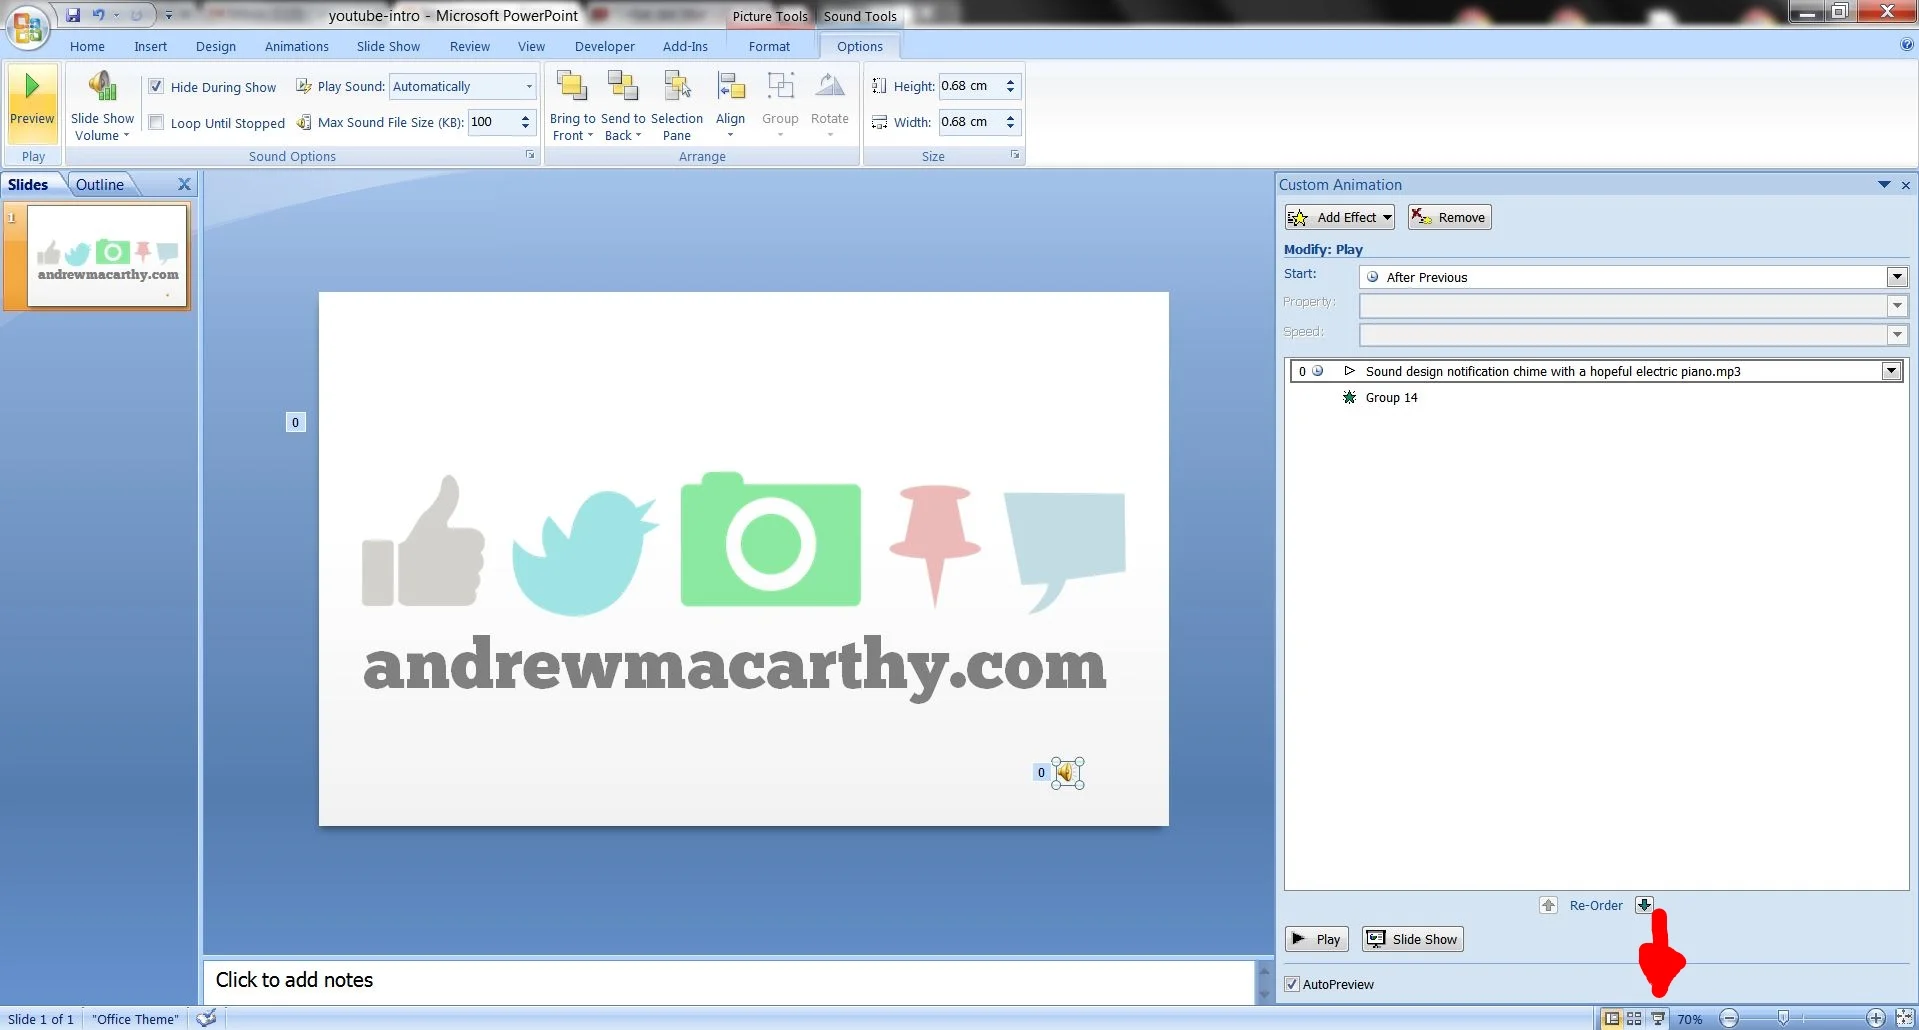Move animation down with Re-Order arrow

coord(1644,905)
